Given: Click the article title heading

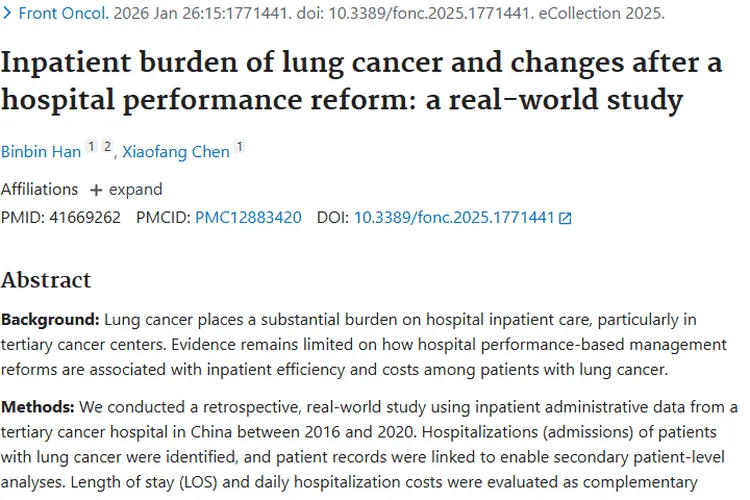Looking at the screenshot, I should click(360, 82).
